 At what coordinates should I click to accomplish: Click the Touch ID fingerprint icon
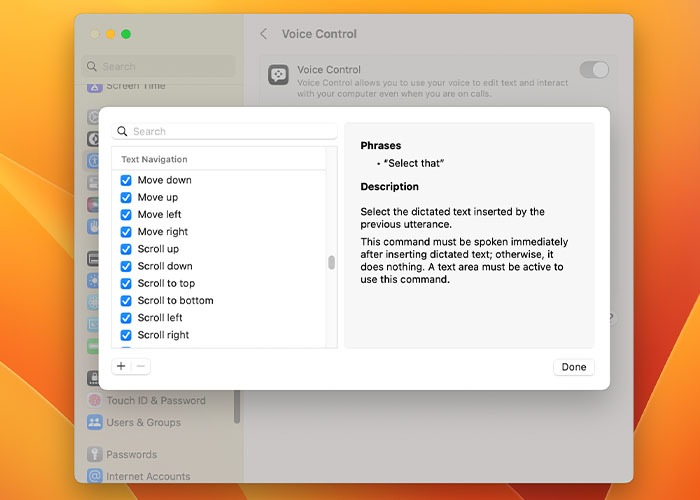[94, 400]
